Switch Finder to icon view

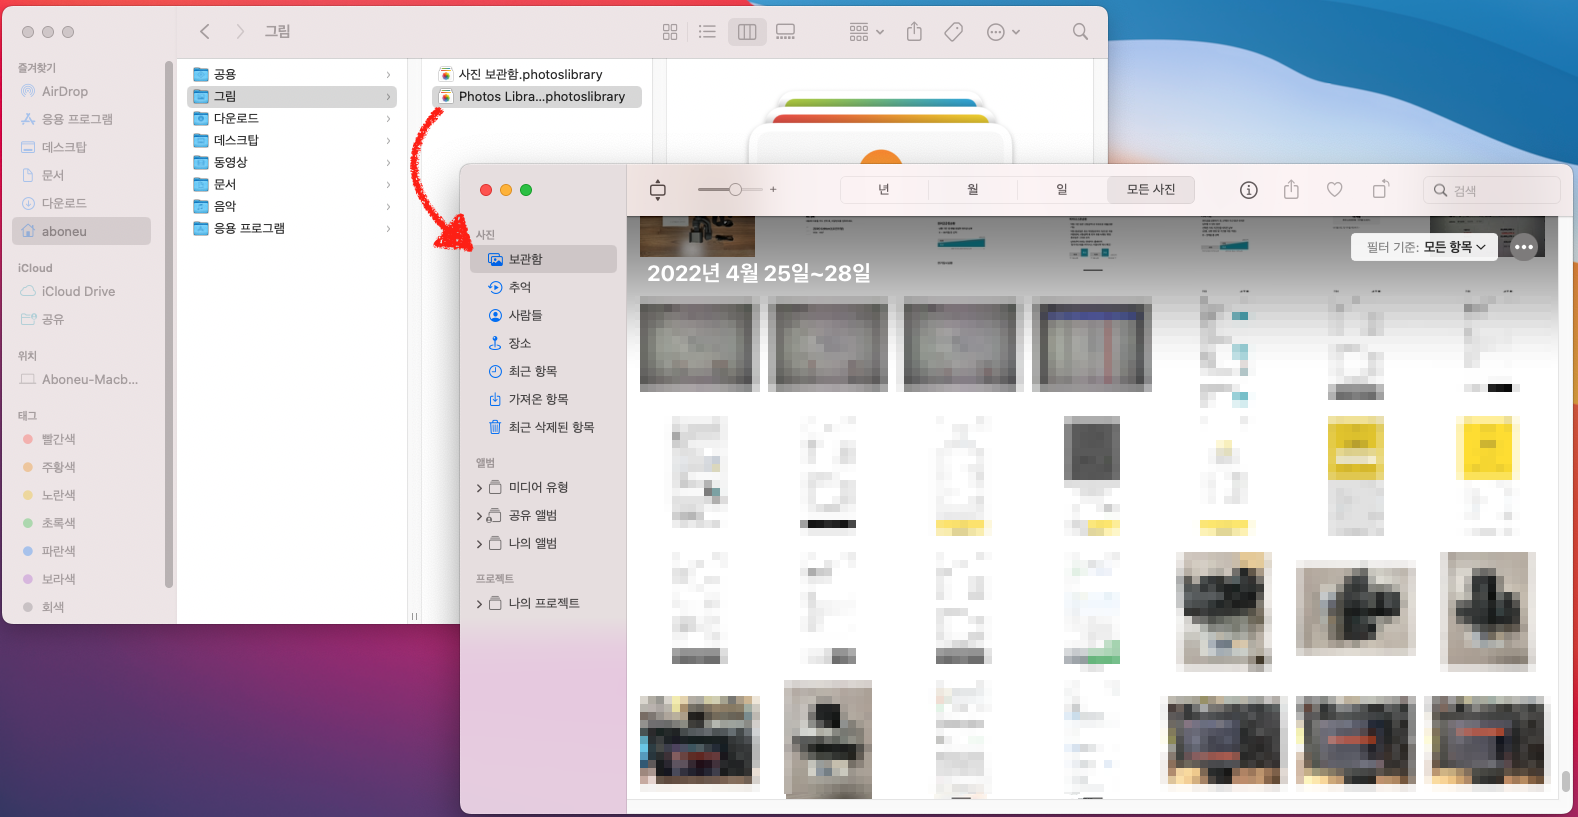670,32
